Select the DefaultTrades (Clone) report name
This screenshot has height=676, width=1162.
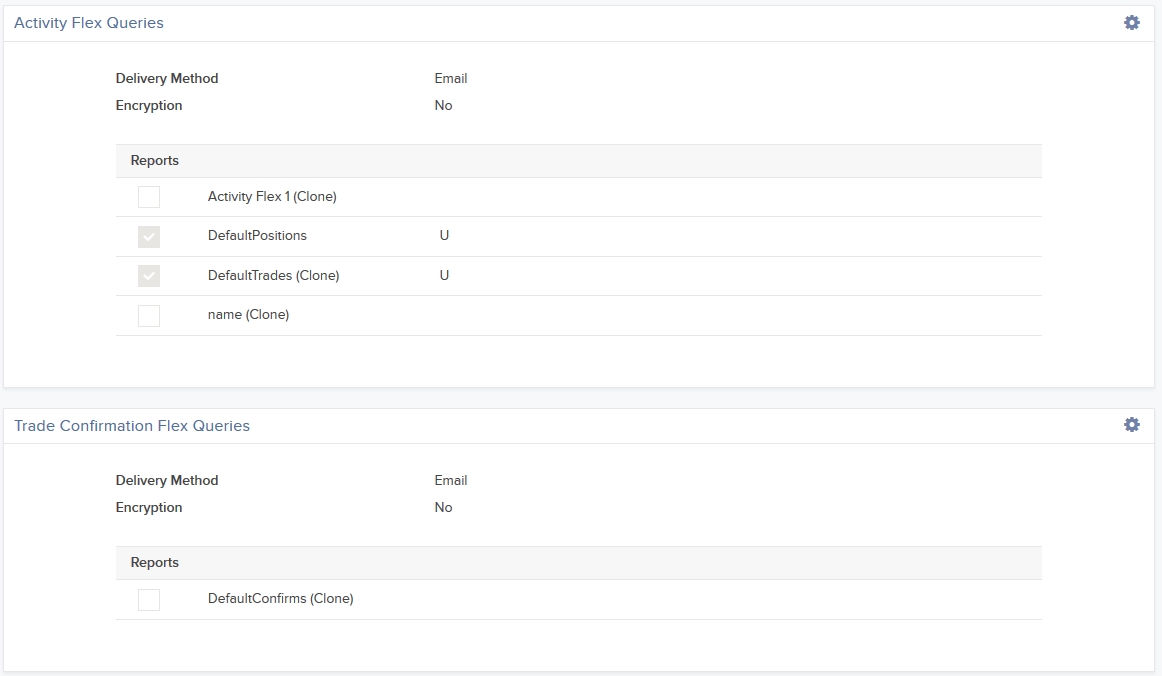point(273,276)
